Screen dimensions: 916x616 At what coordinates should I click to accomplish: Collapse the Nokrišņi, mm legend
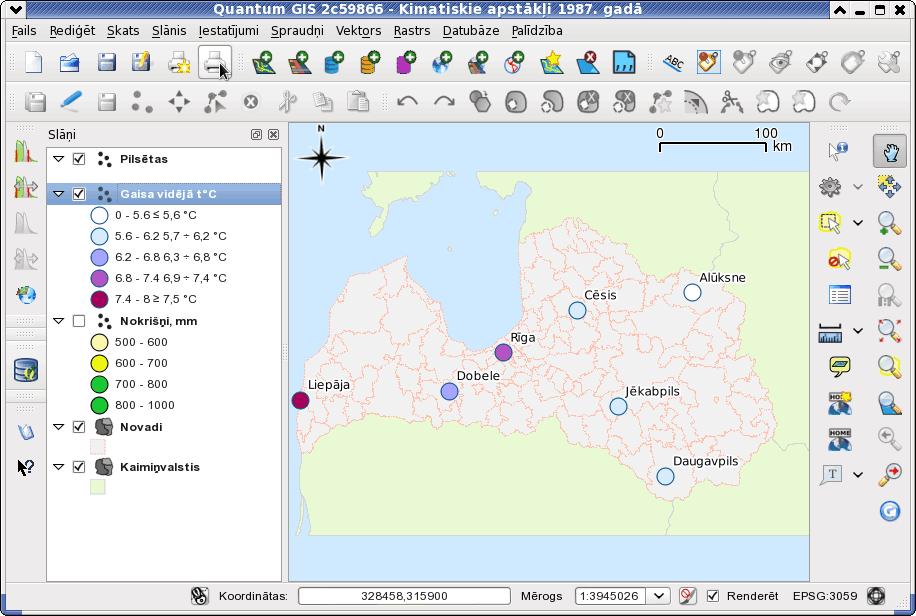(x=58, y=321)
